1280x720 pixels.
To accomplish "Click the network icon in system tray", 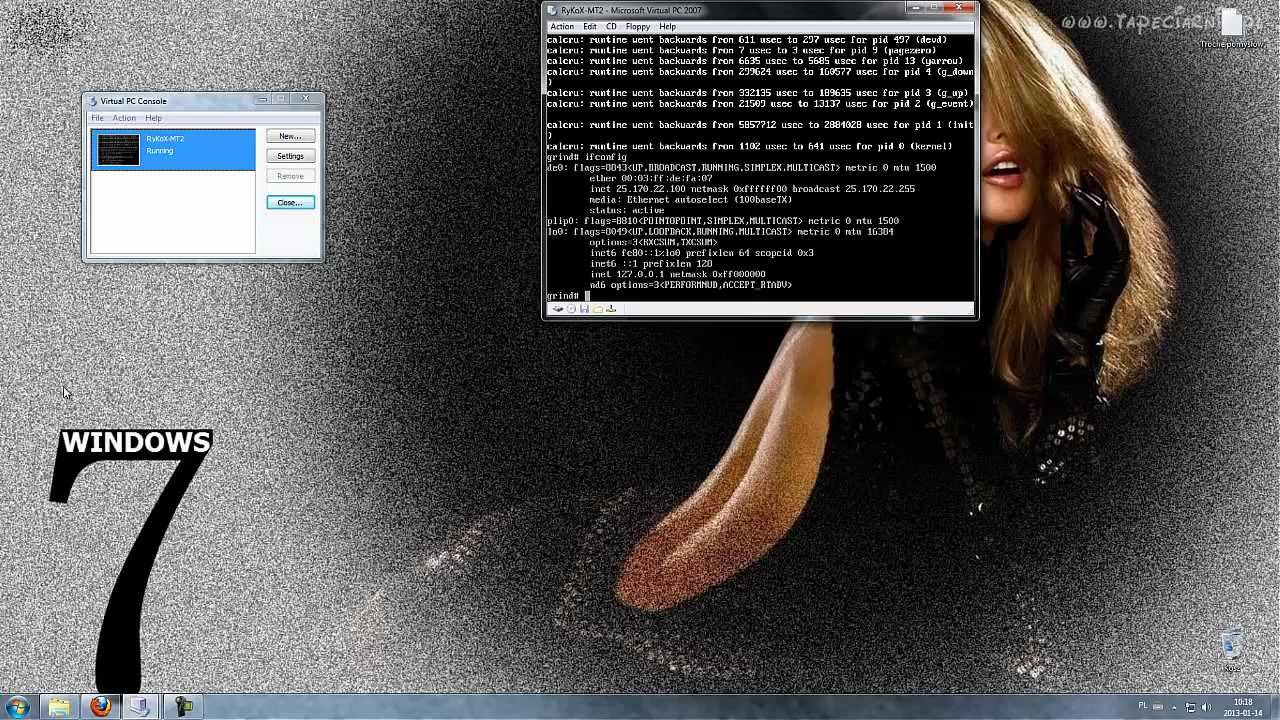I will 1191,707.
